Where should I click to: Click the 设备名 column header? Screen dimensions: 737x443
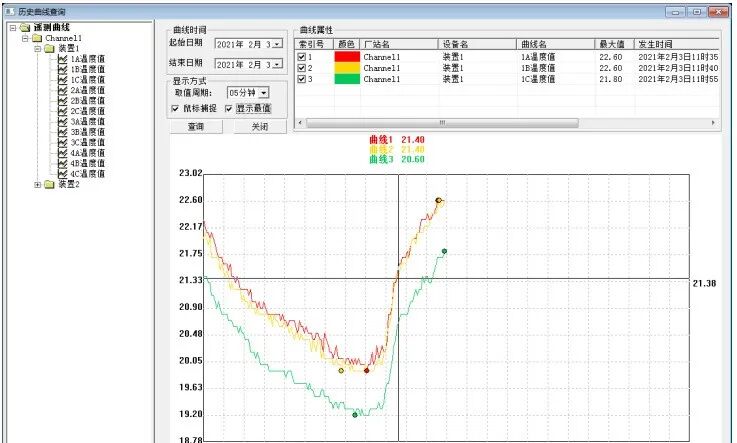(x=478, y=44)
